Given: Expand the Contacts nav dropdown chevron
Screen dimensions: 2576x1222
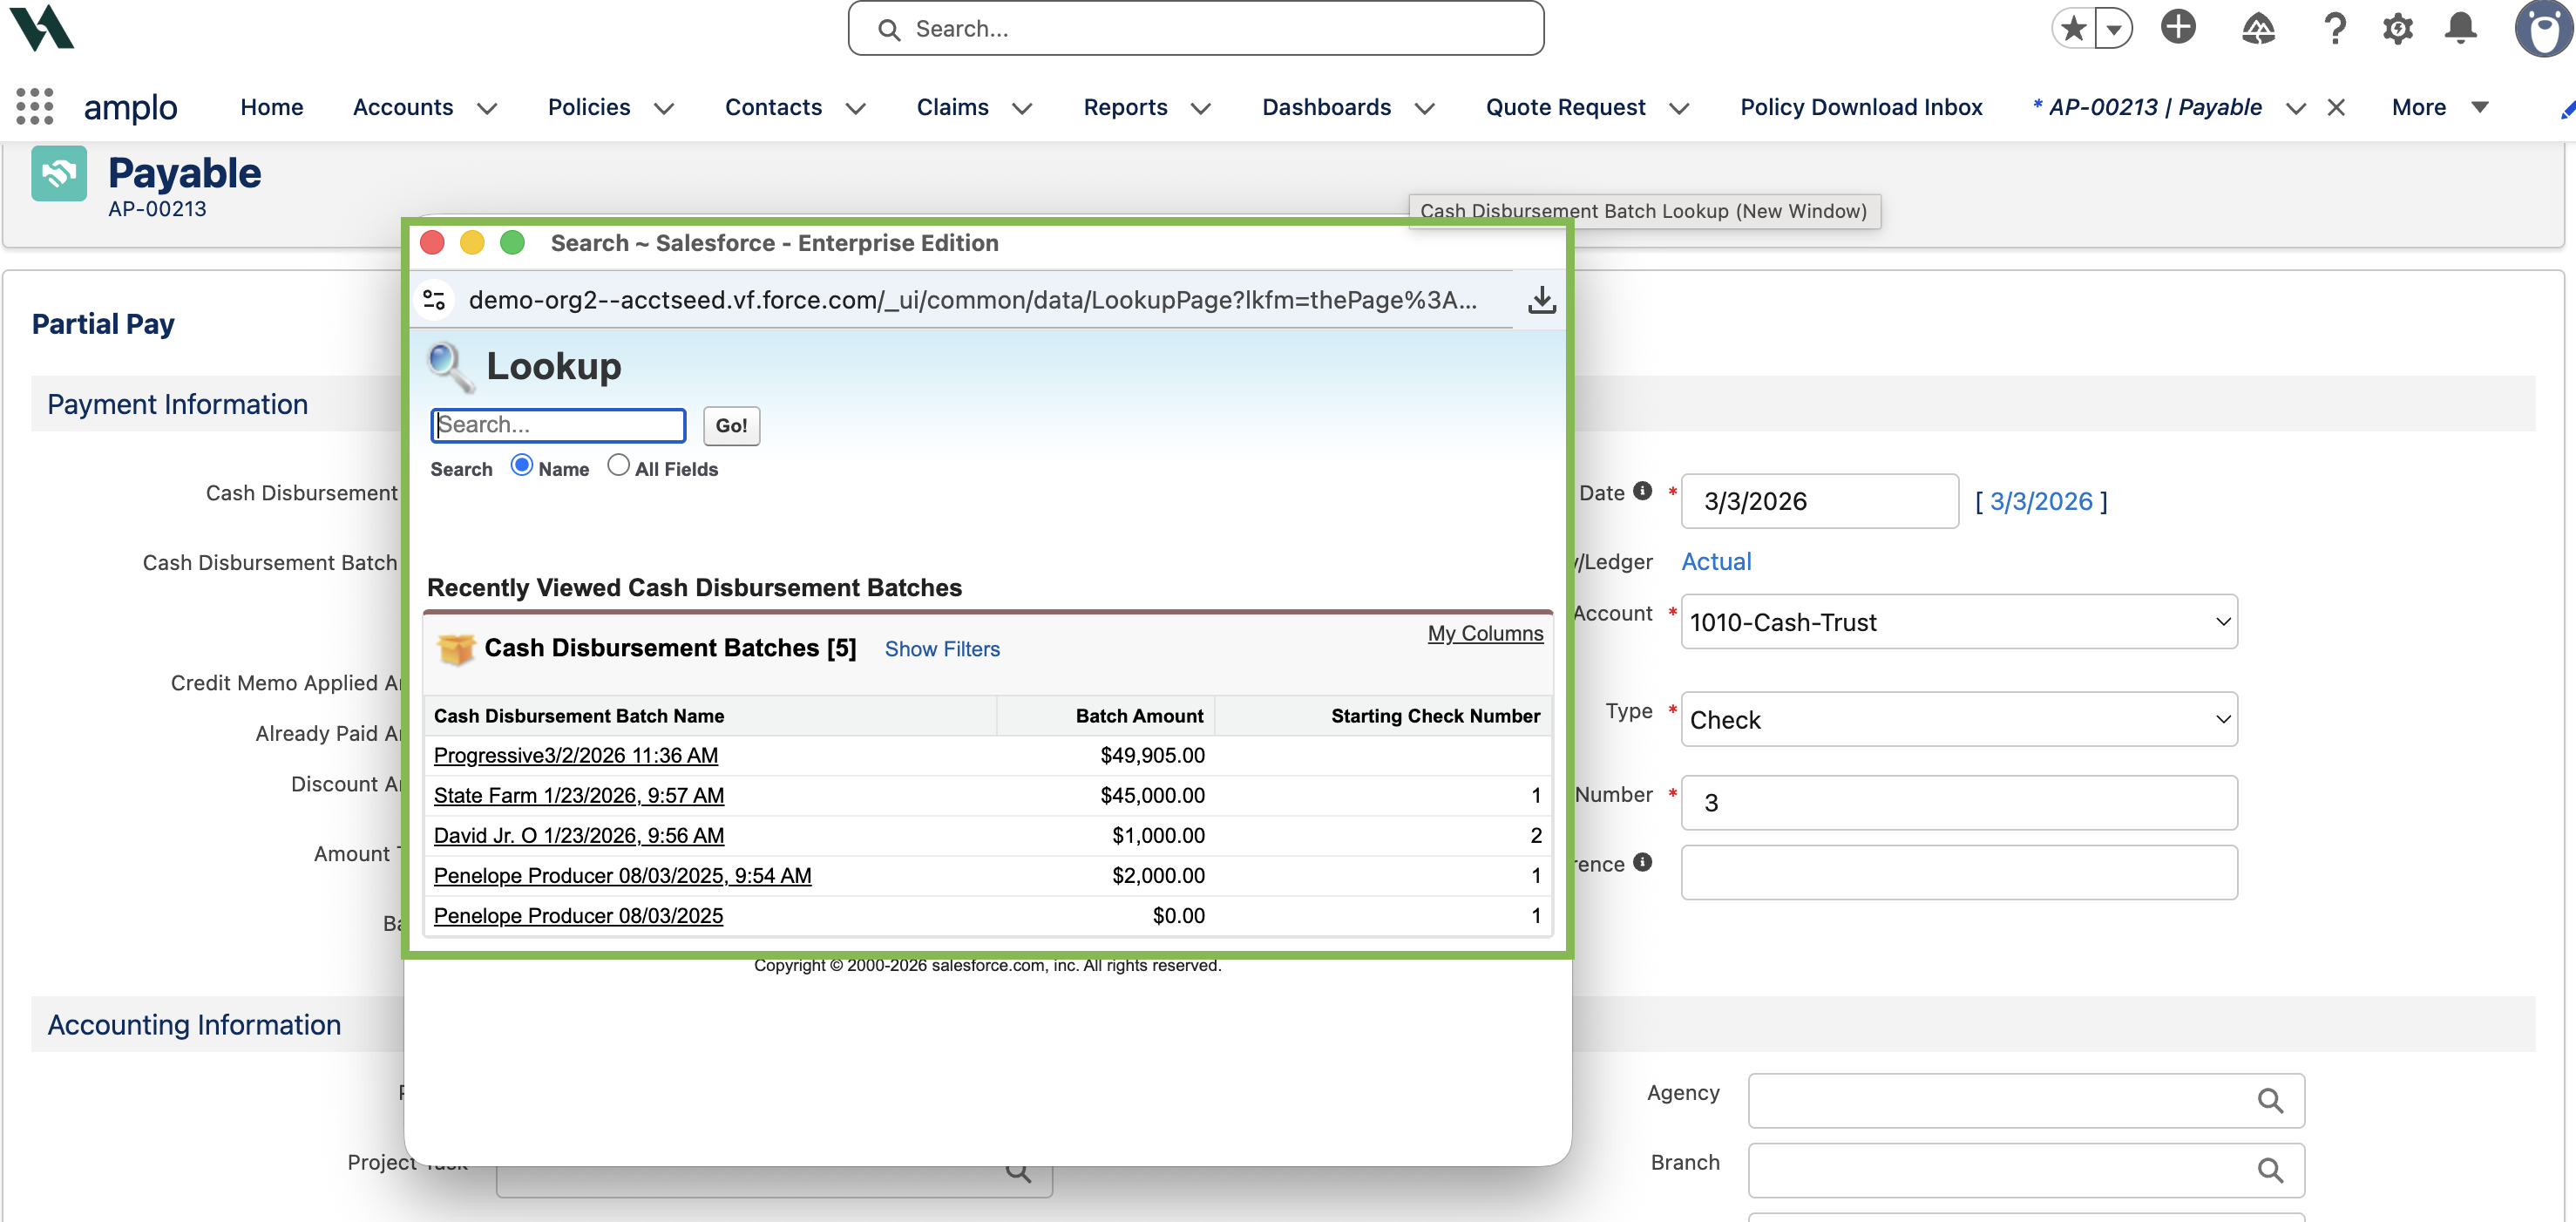Looking at the screenshot, I should pyautogui.click(x=856, y=109).
